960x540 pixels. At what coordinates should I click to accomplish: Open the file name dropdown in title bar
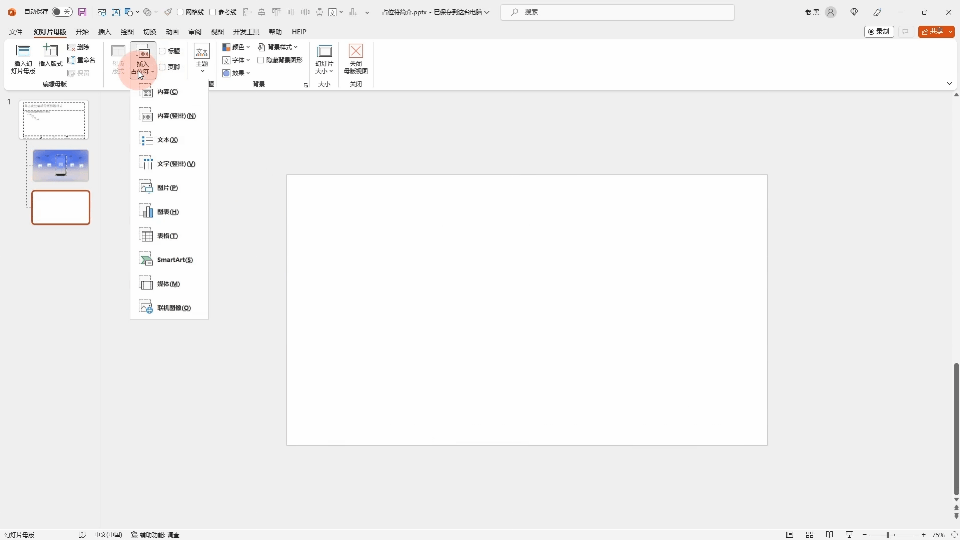pos(487,12)
